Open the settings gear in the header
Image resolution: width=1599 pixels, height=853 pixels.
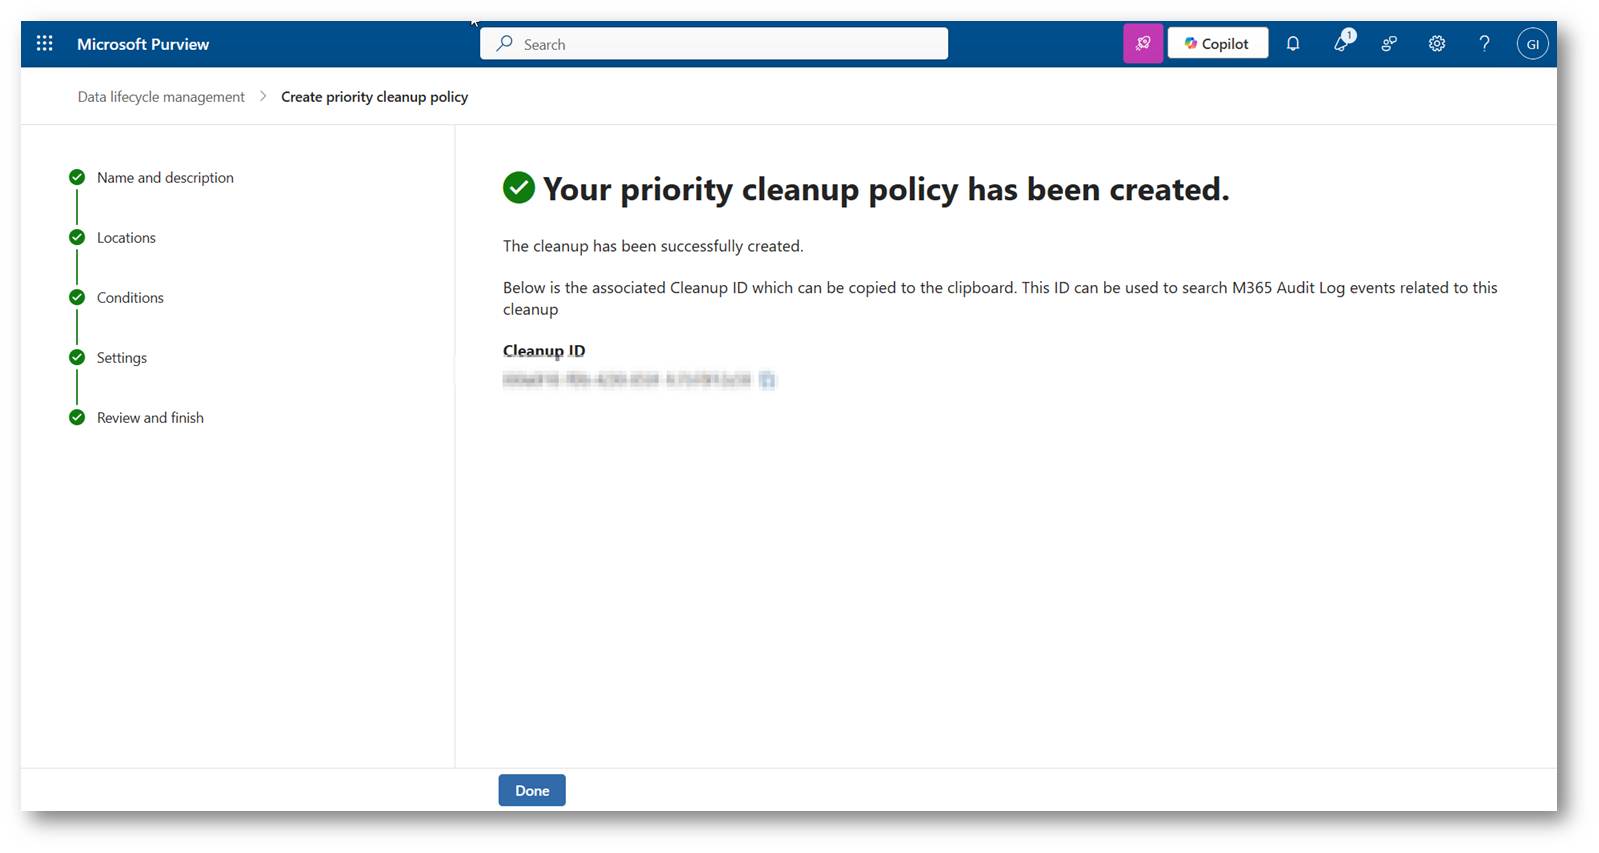point(1437,44)
